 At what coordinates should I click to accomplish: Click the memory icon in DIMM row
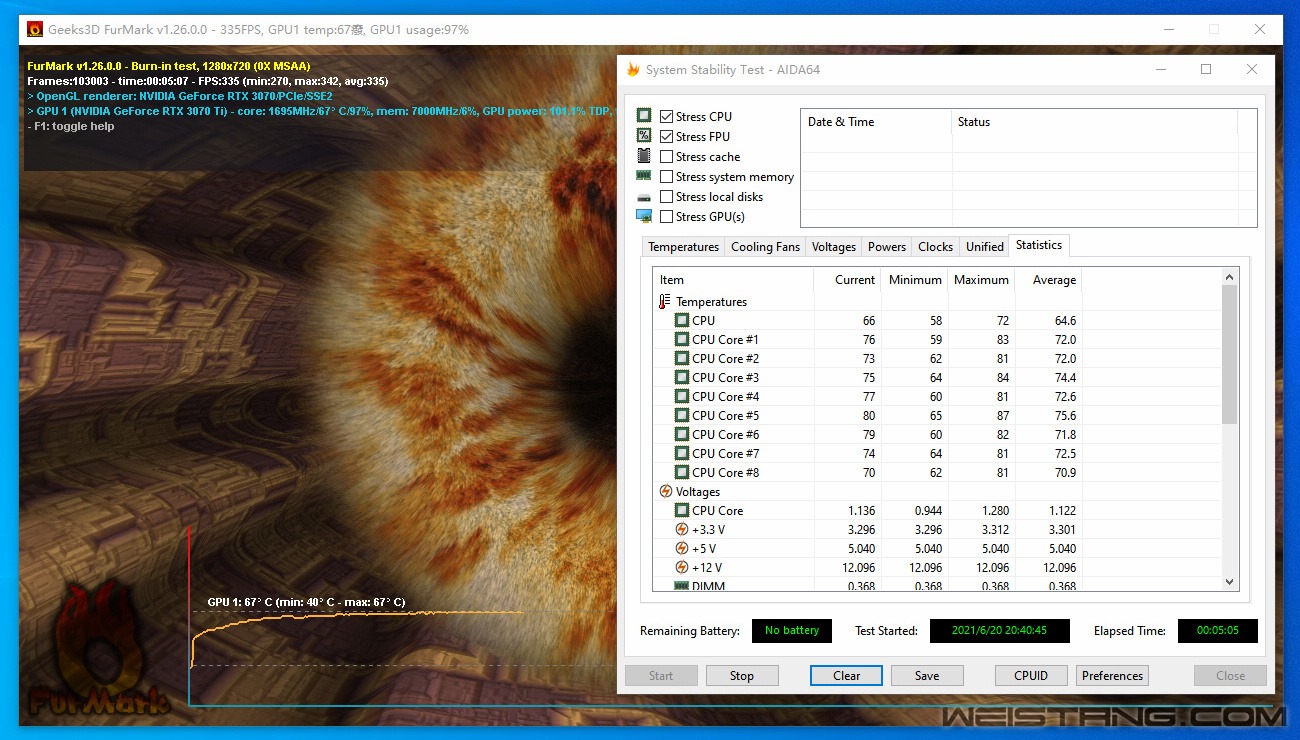click(x=682, y=585)
